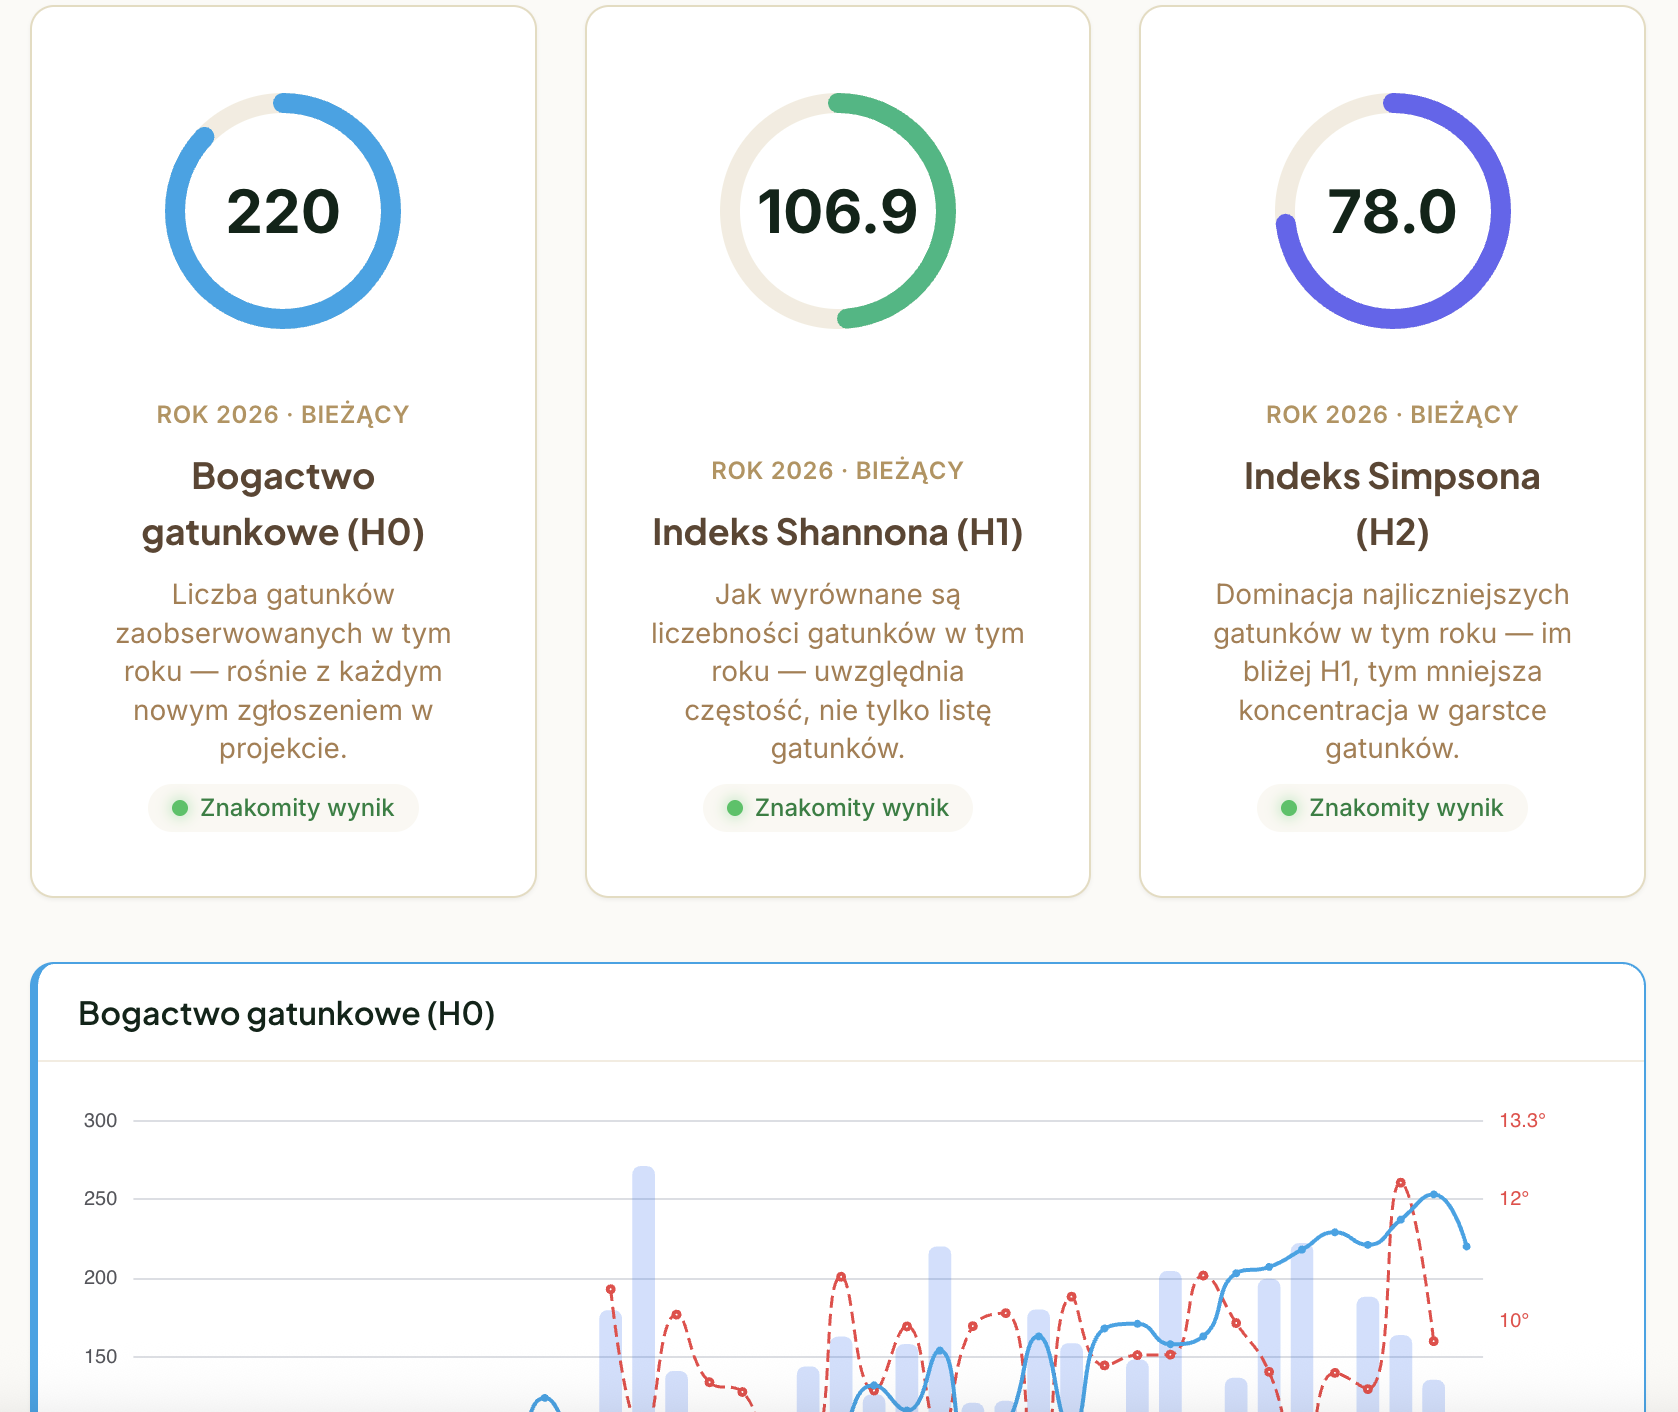Image resolution: width=1678 pixels, height=1412 pixels.
Task: Click the last point of the solid blue line
Action: pyautogui.click(x=1466, y=1246)
